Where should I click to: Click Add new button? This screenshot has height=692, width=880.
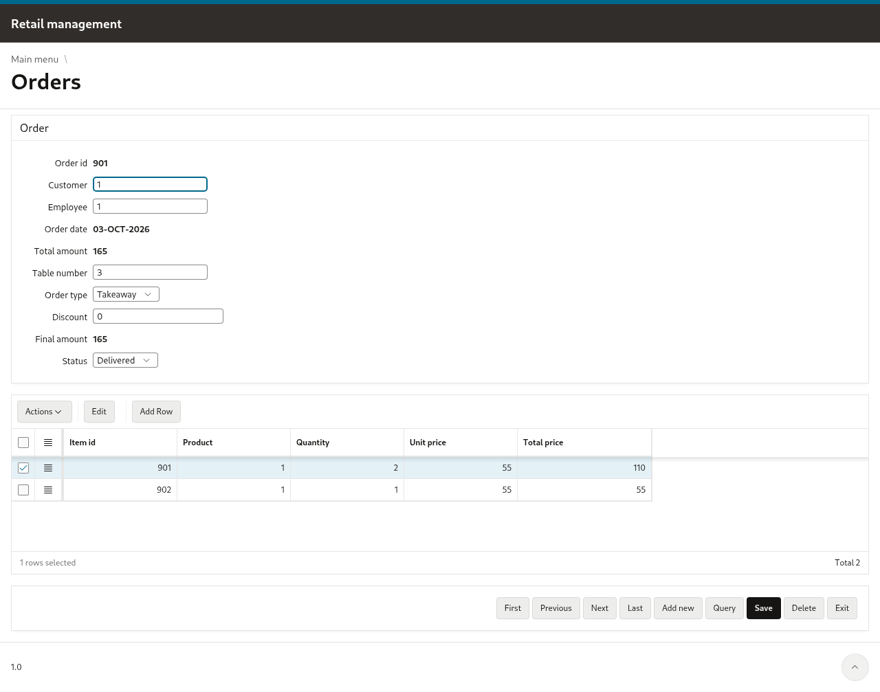(x=678, y=608)
